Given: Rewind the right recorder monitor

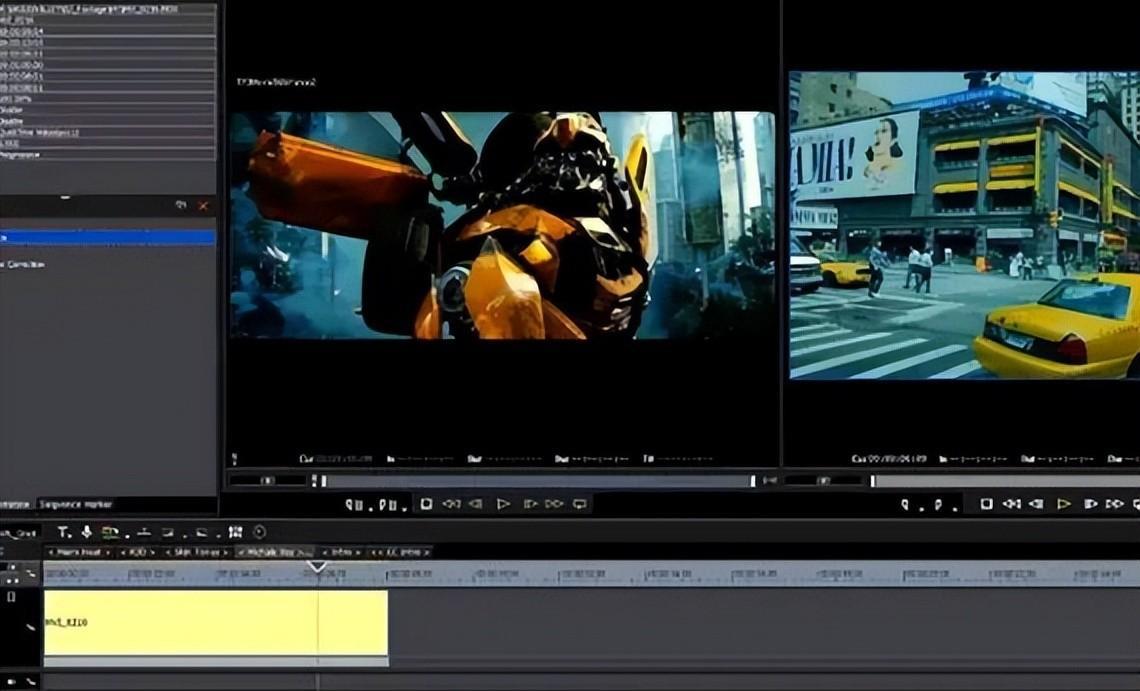Looking at the screenshot, I should (1011, 503).
